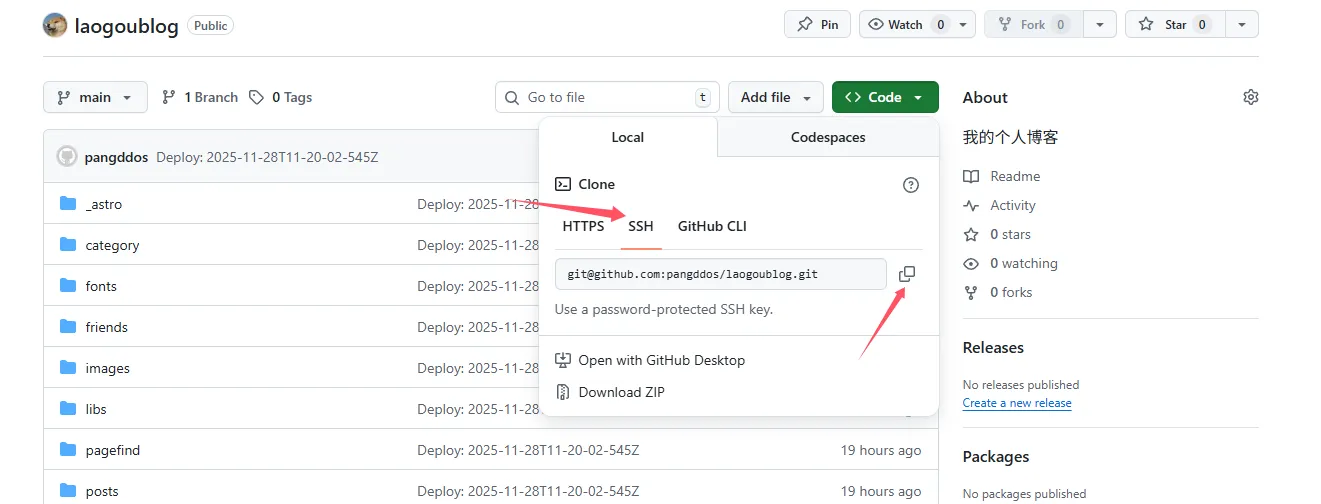This screenshot has width=1321, height=504.
Task: Open the category folder
Action: tap(113, 245)
